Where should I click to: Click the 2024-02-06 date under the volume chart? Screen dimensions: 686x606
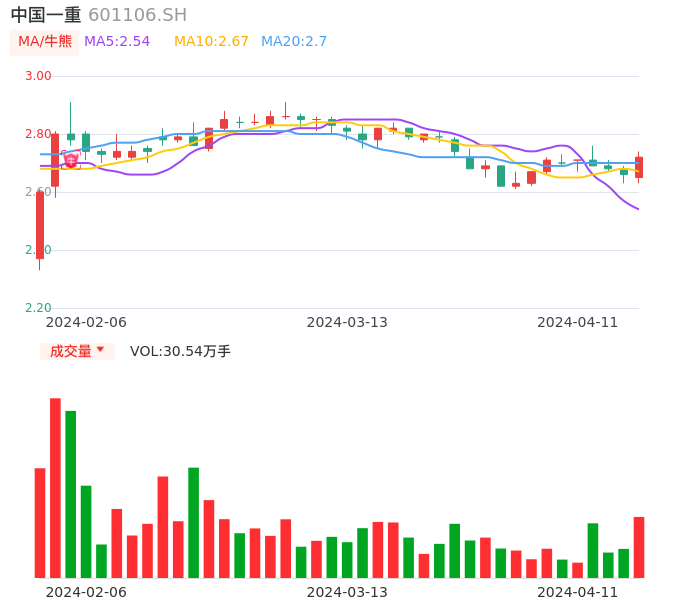pyautogui.click(x=86, y=592)
